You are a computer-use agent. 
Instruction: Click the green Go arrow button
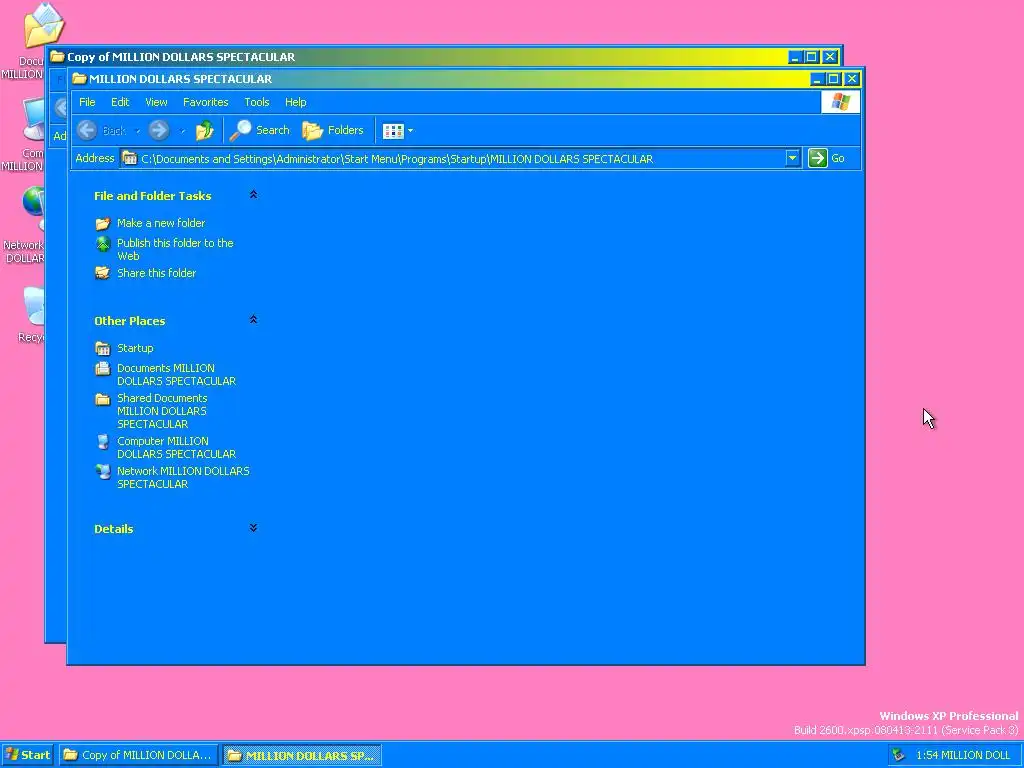pyautogui.click(x=818, y=158)
